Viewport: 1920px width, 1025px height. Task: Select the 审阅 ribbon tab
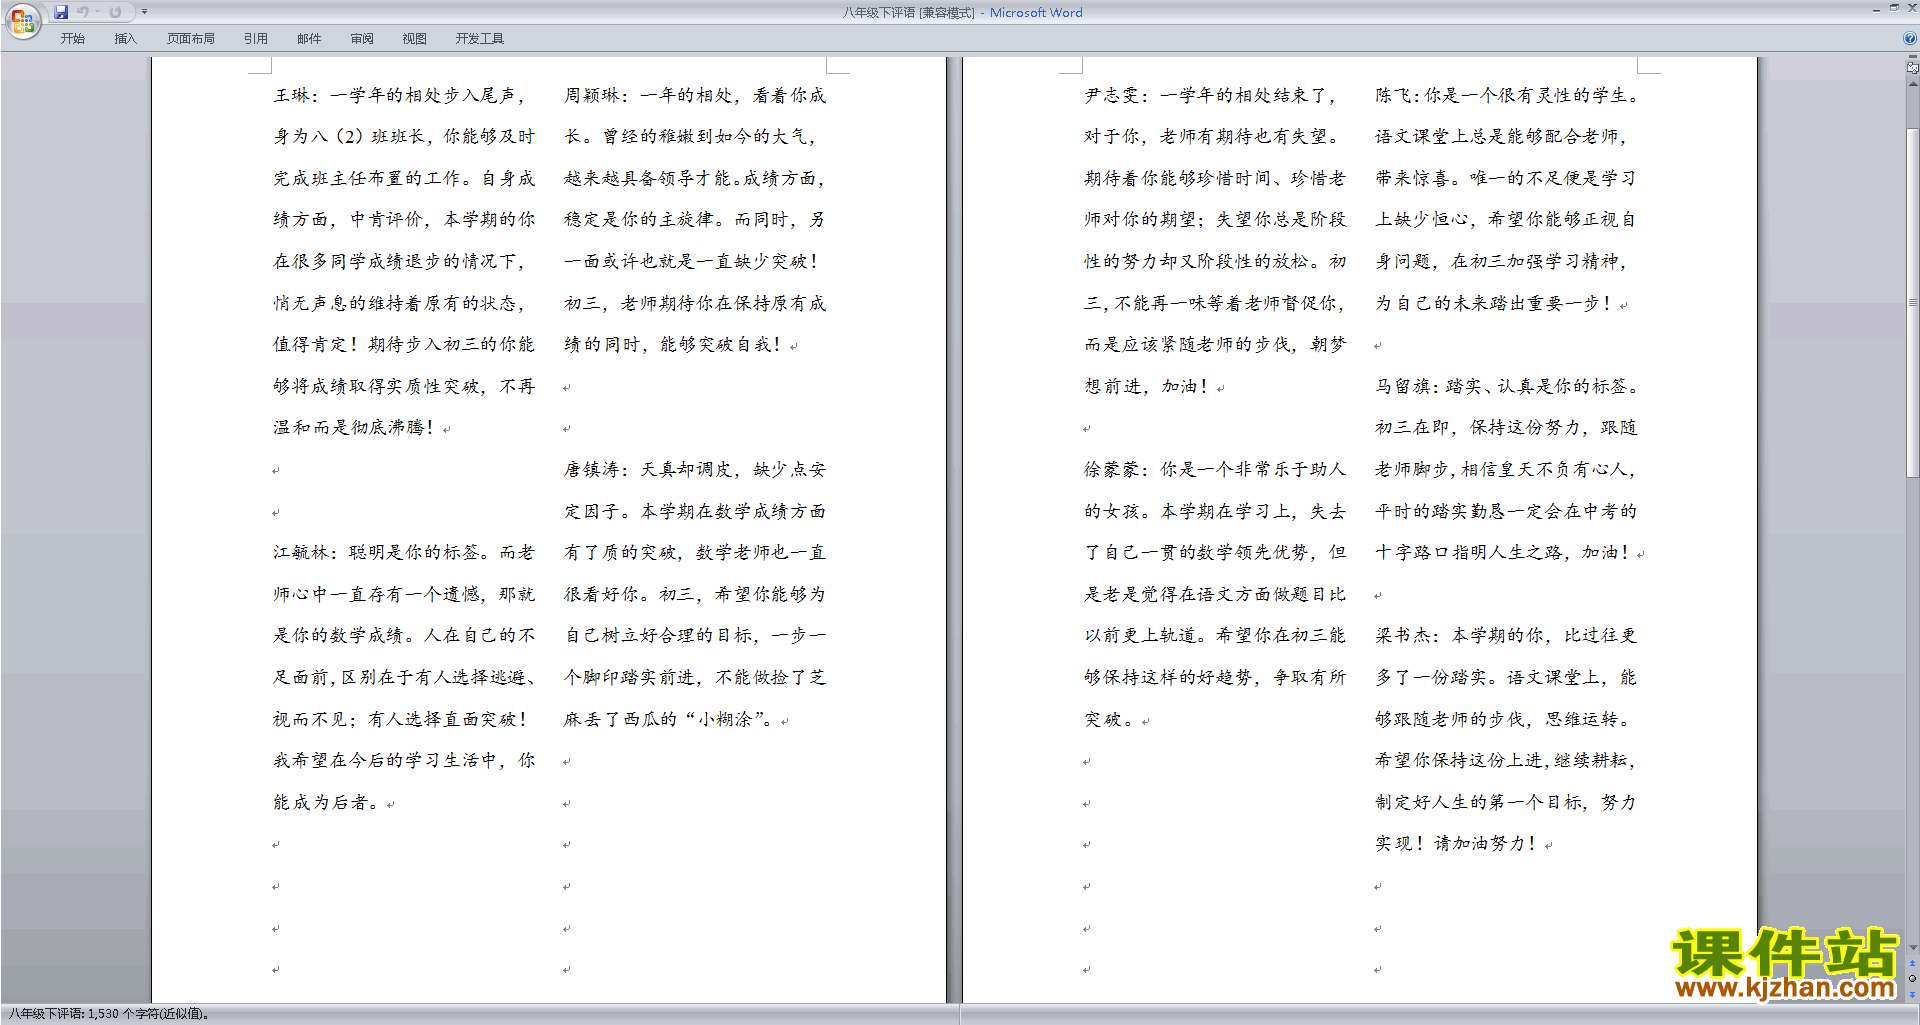[362, 39]
